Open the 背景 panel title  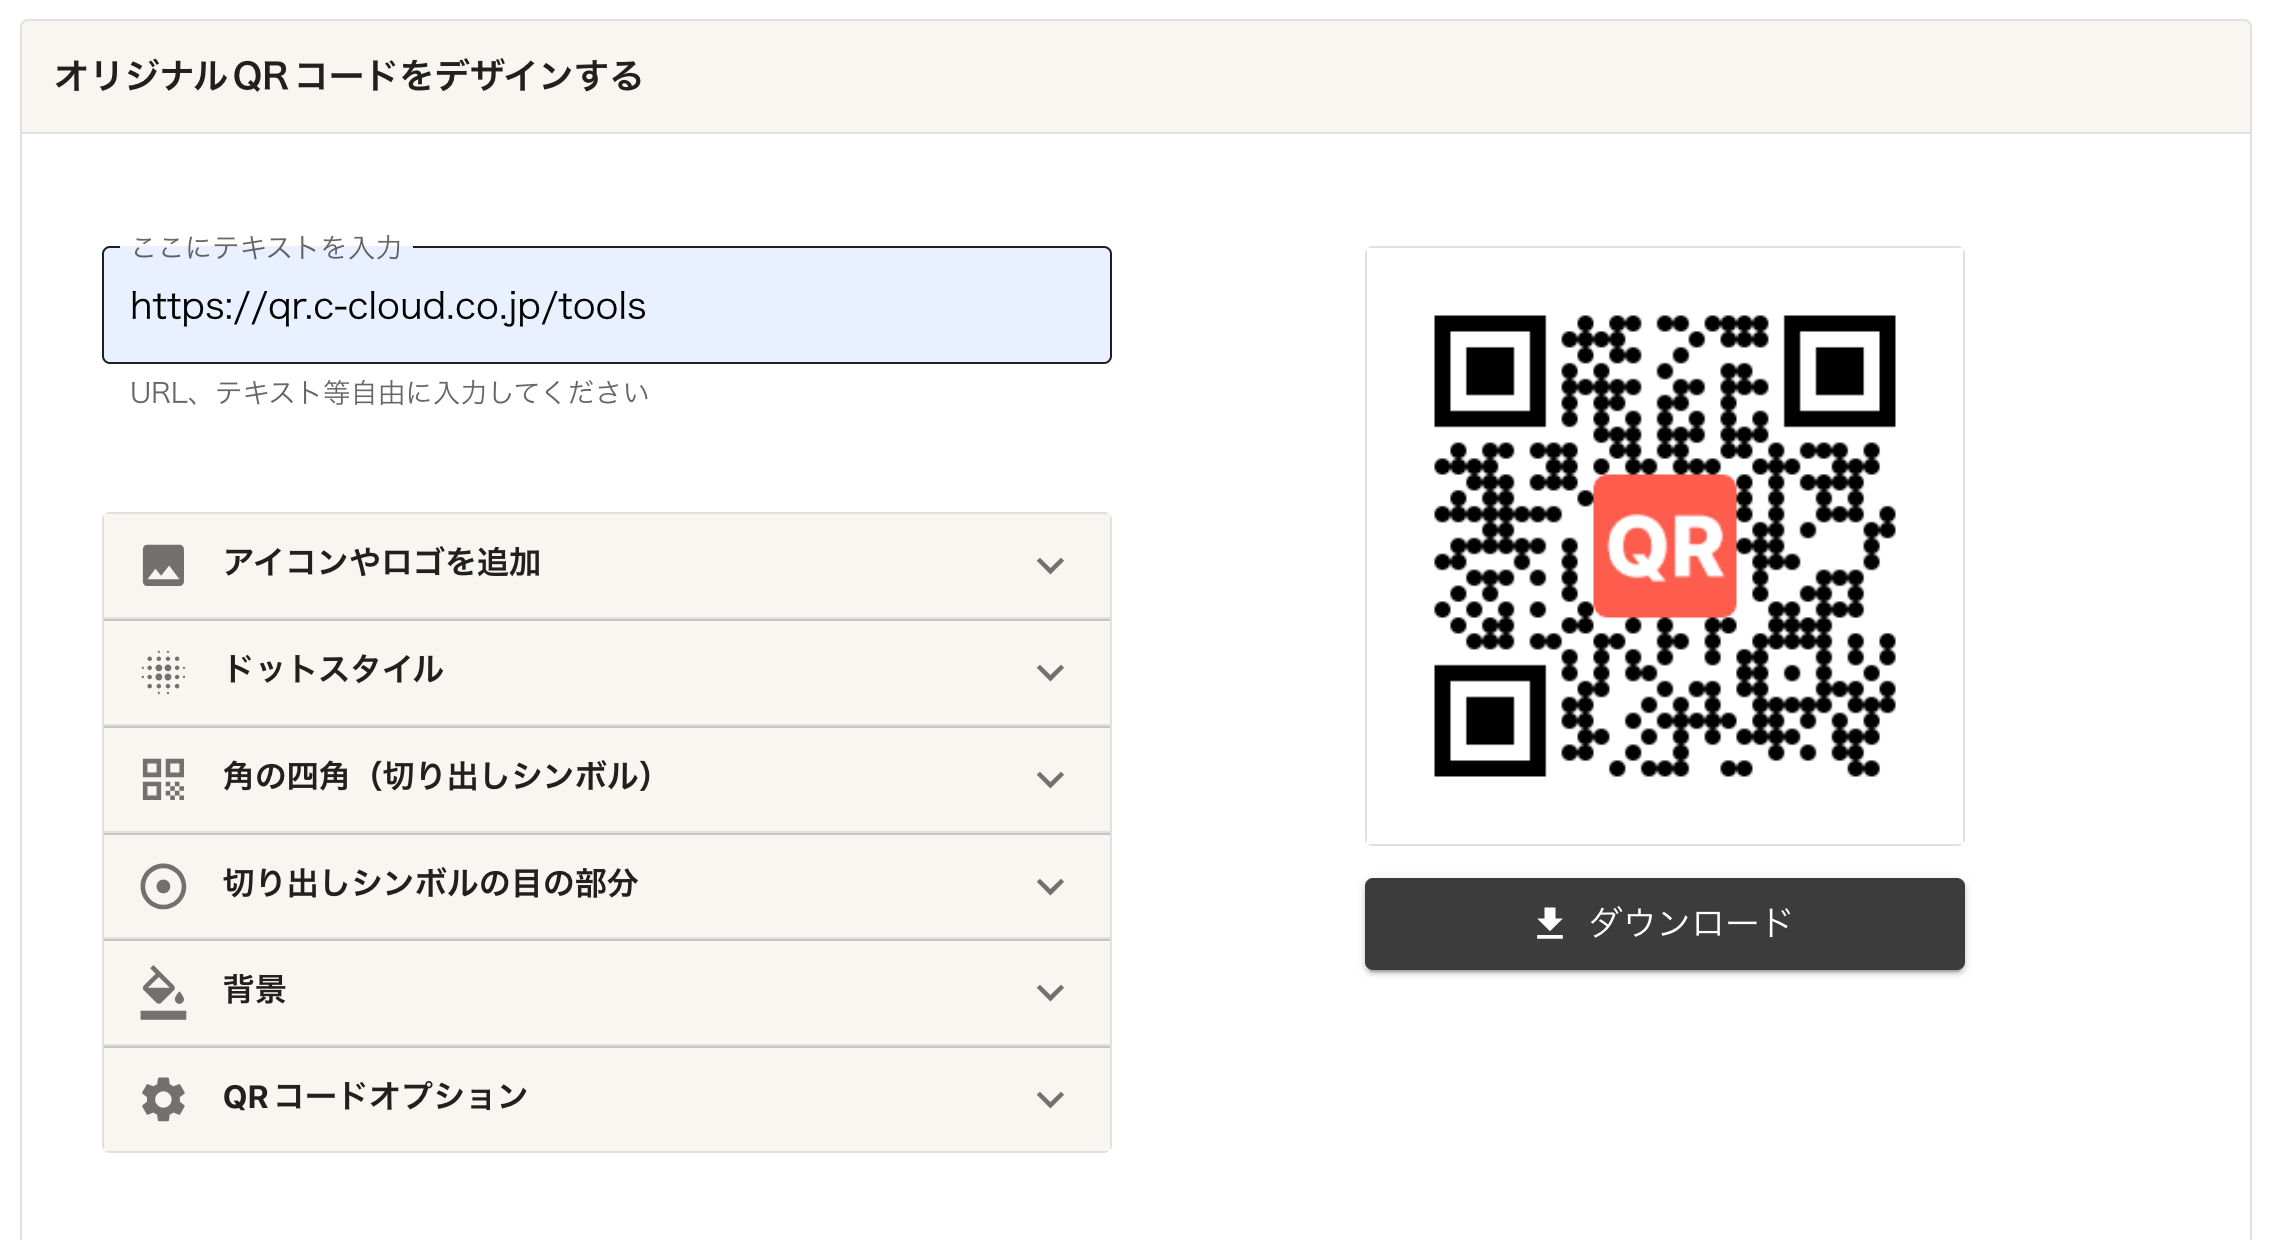(254, 990)
